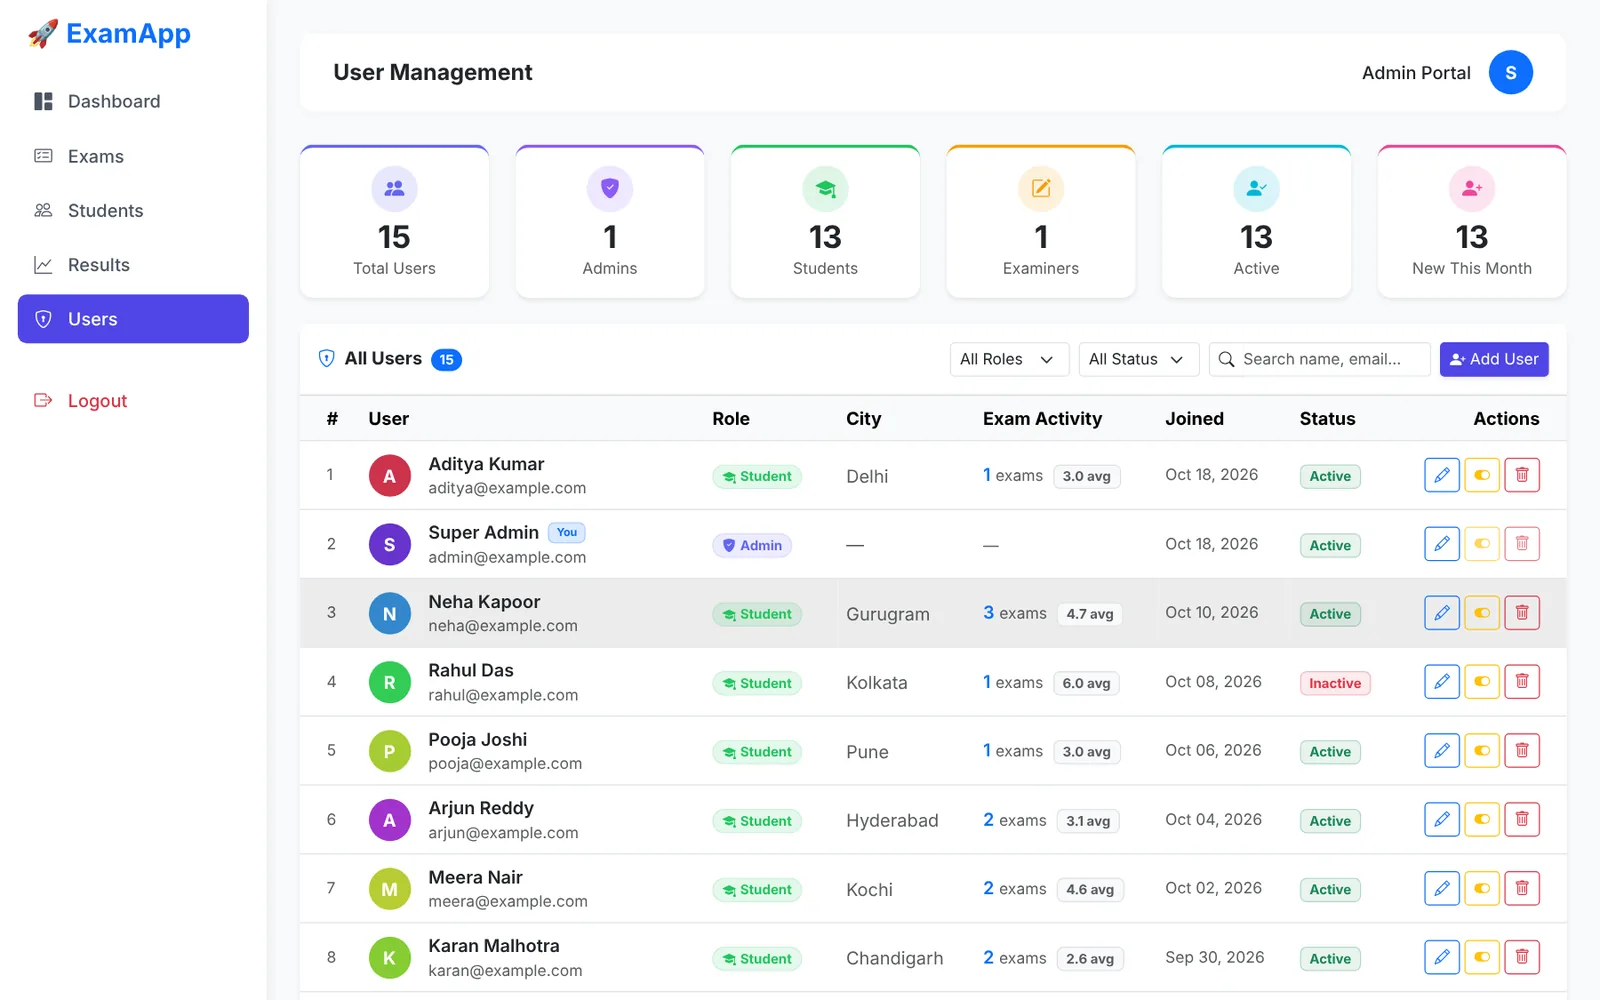Click the Examiners stat card icon
Viewport: 1600px width, 1000px height.
pyautogui.click(x=1041, y=188)
